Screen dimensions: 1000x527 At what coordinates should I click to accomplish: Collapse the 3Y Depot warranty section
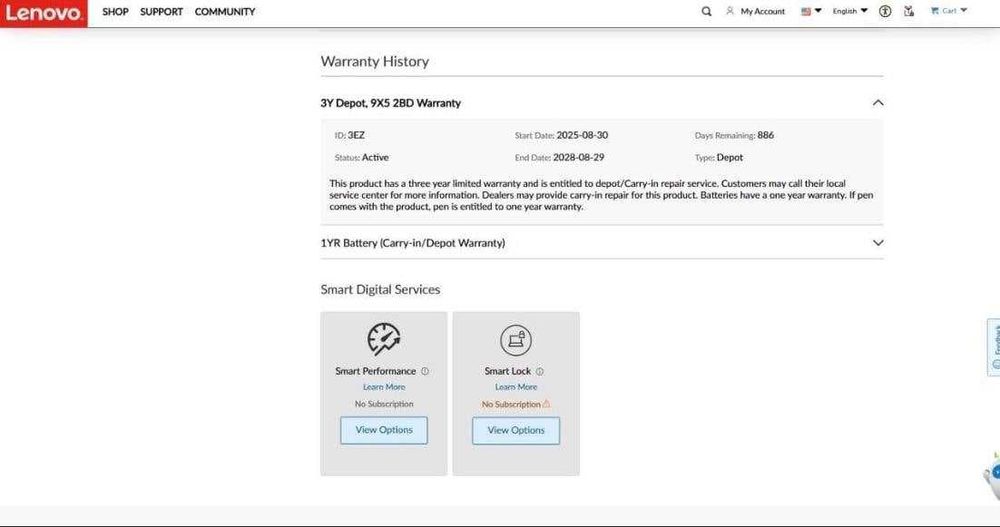(878, 103)
